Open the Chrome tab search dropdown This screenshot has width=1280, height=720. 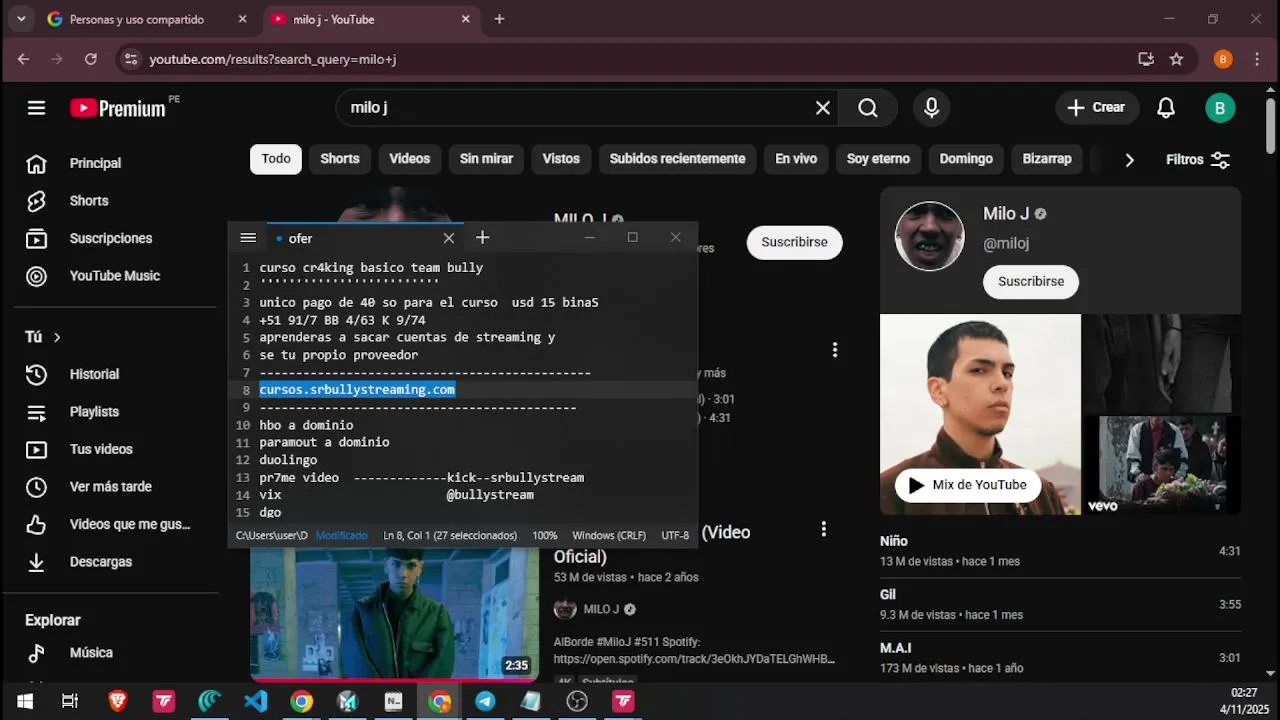pyautogui.click(x=21, y=19)
